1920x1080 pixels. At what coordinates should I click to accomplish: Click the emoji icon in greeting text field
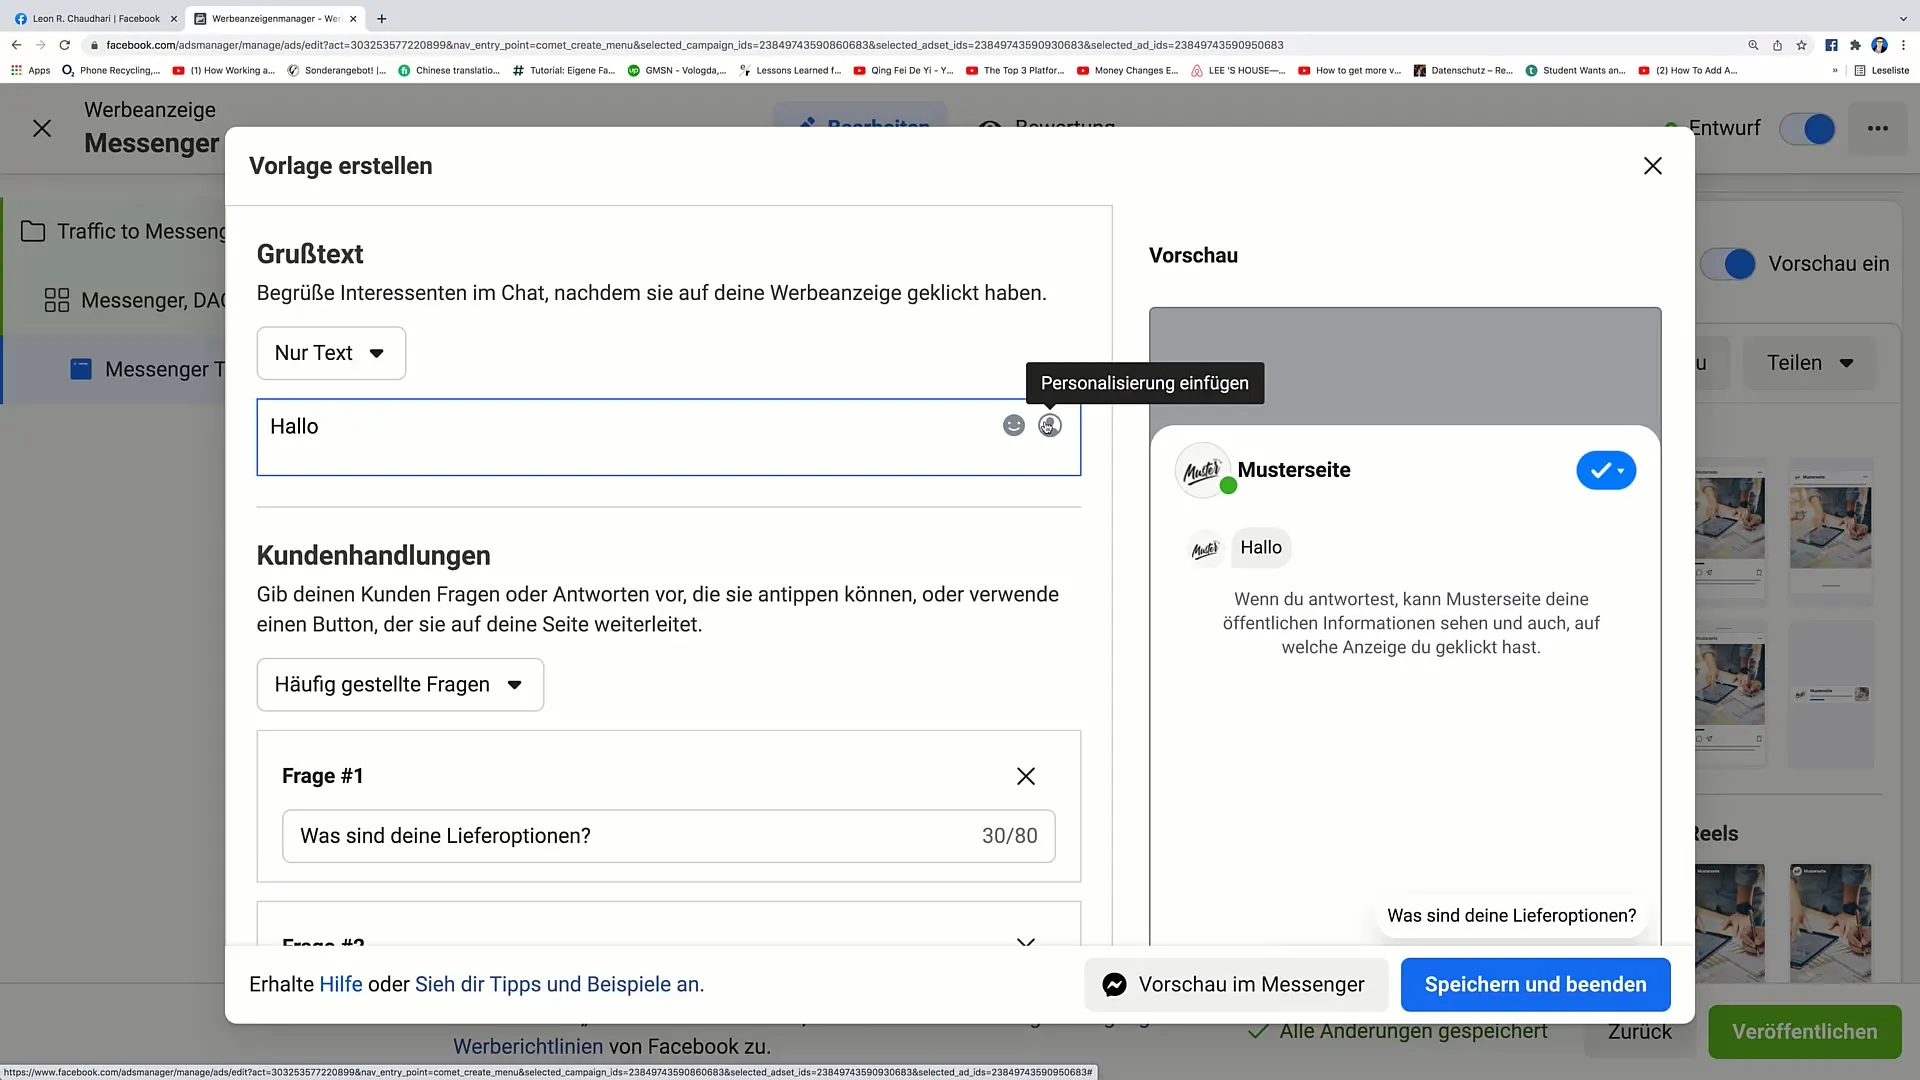[x=1014, y=425]
